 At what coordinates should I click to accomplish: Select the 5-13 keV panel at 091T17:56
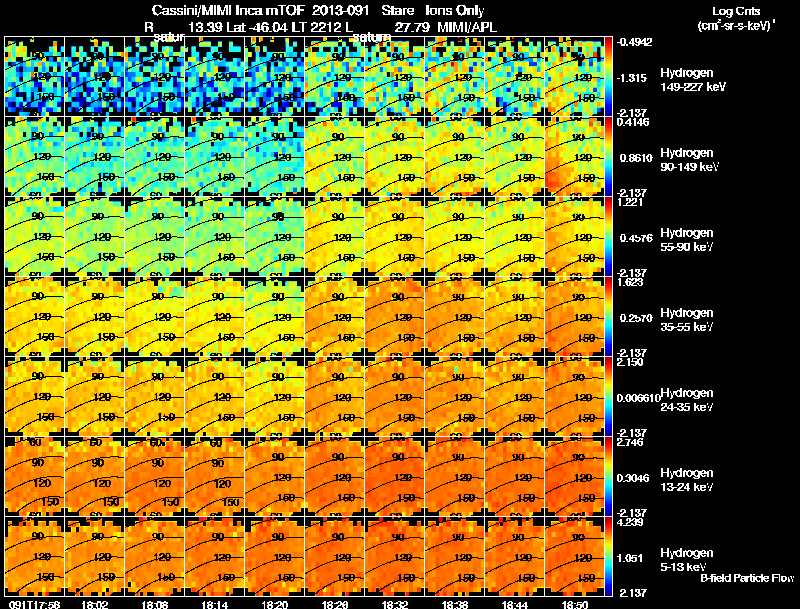pyautogui.click(x=34, y=556)
